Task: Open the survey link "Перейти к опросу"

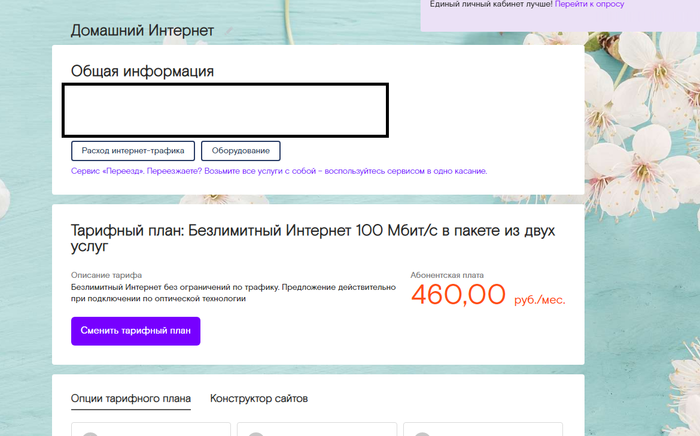Action: pos(589,5)
